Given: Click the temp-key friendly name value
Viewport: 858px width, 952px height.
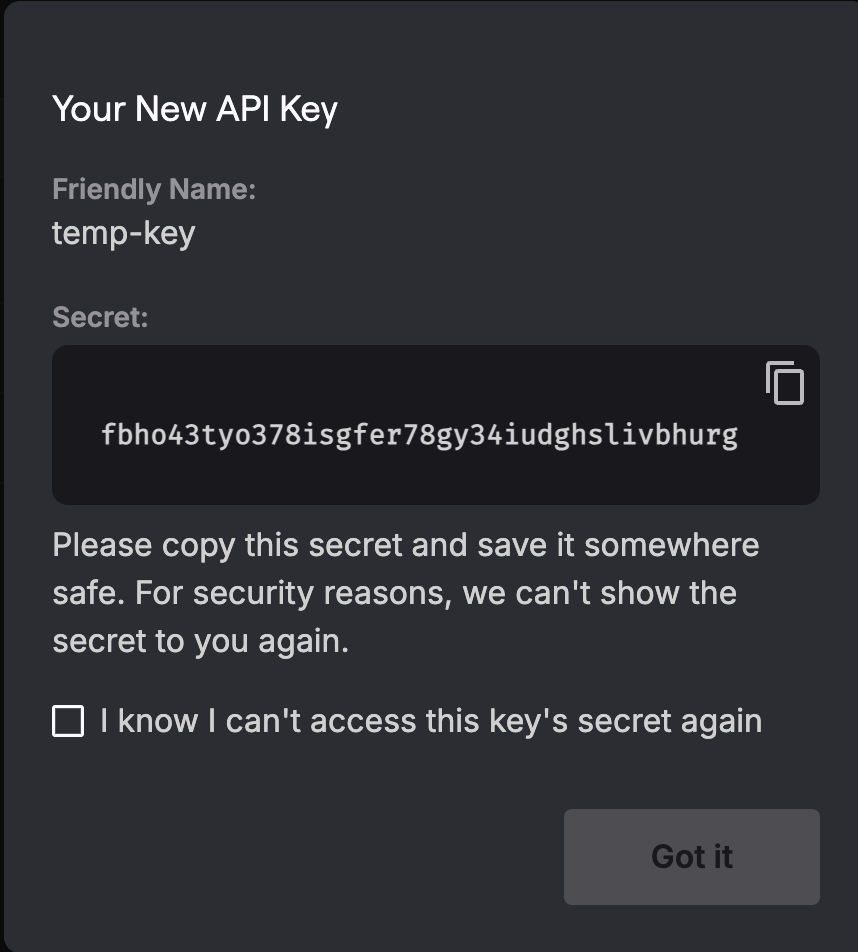Looking at the screenshot, I should 123,233.
